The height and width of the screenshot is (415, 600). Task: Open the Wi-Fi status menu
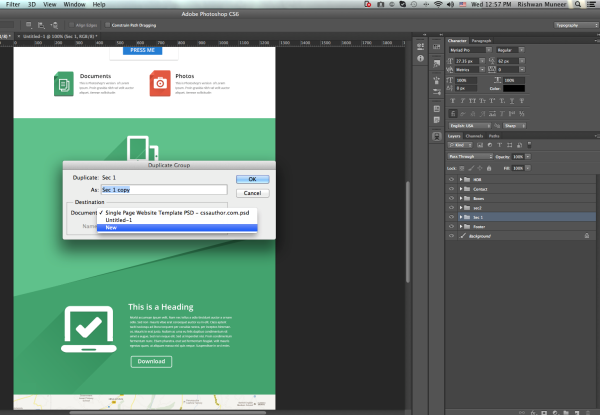click(438, 4)
